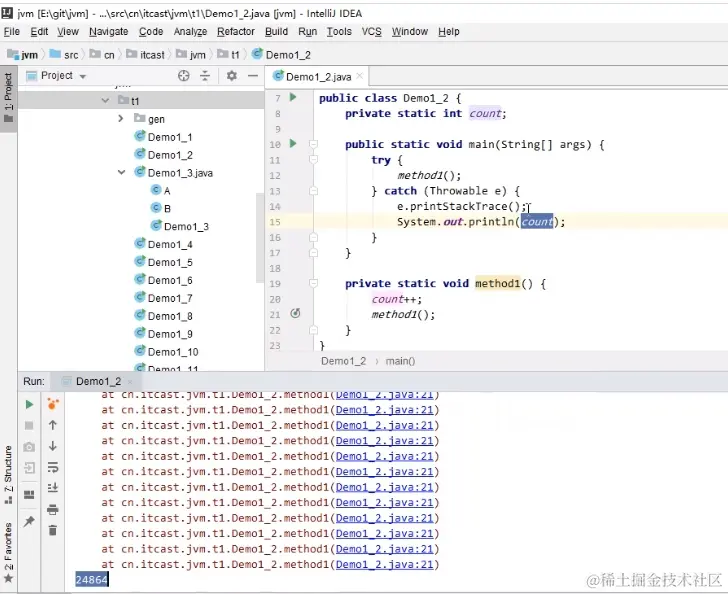Open the Z: Structure tool window tab
The image size is (728, 594).
(x=8, y=475)
